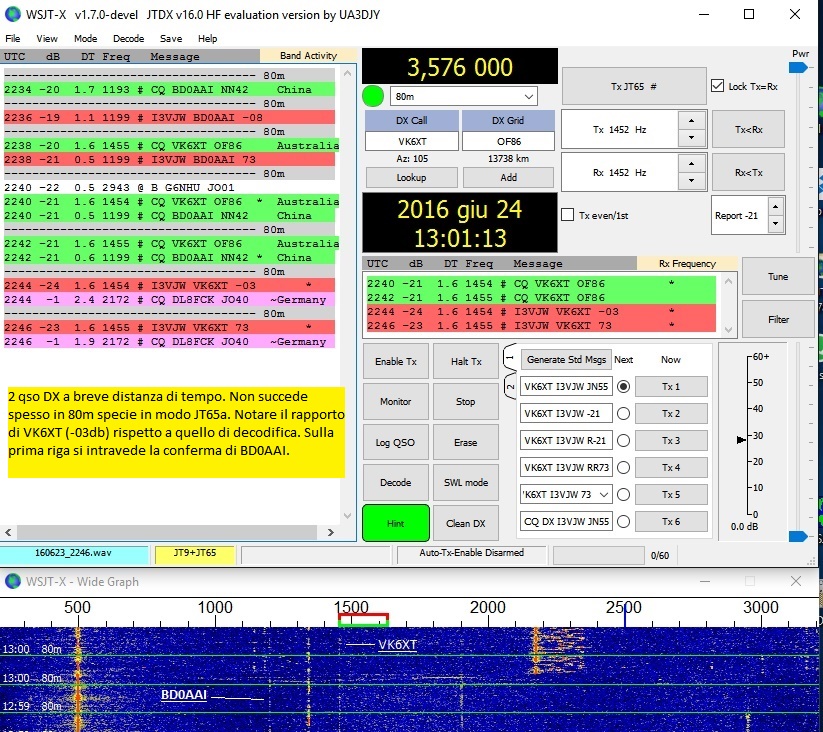Click the Rx Frequency pane scroll down arrow
Viewport: 823px width, 732px height.
point(728,330)
